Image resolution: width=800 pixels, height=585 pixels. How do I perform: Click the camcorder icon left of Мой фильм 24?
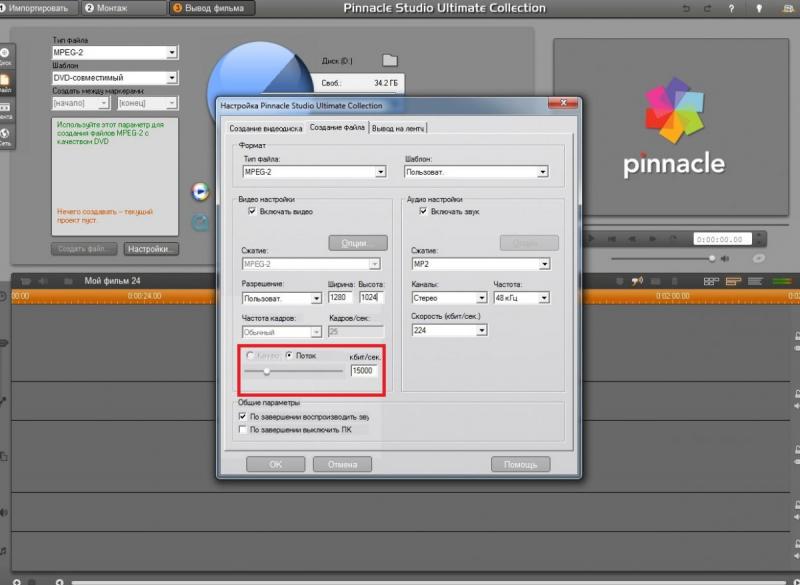click(x=26, y=281)
